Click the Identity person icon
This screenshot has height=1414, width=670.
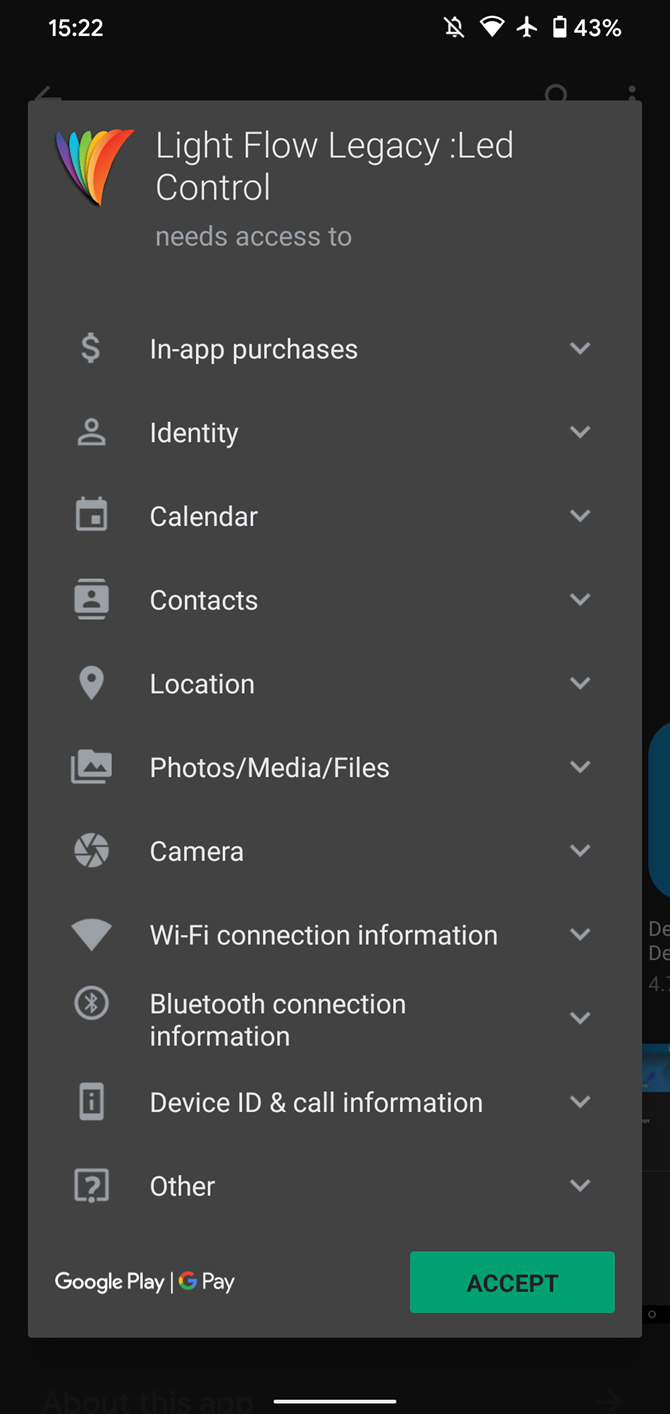tap(91, 433)
